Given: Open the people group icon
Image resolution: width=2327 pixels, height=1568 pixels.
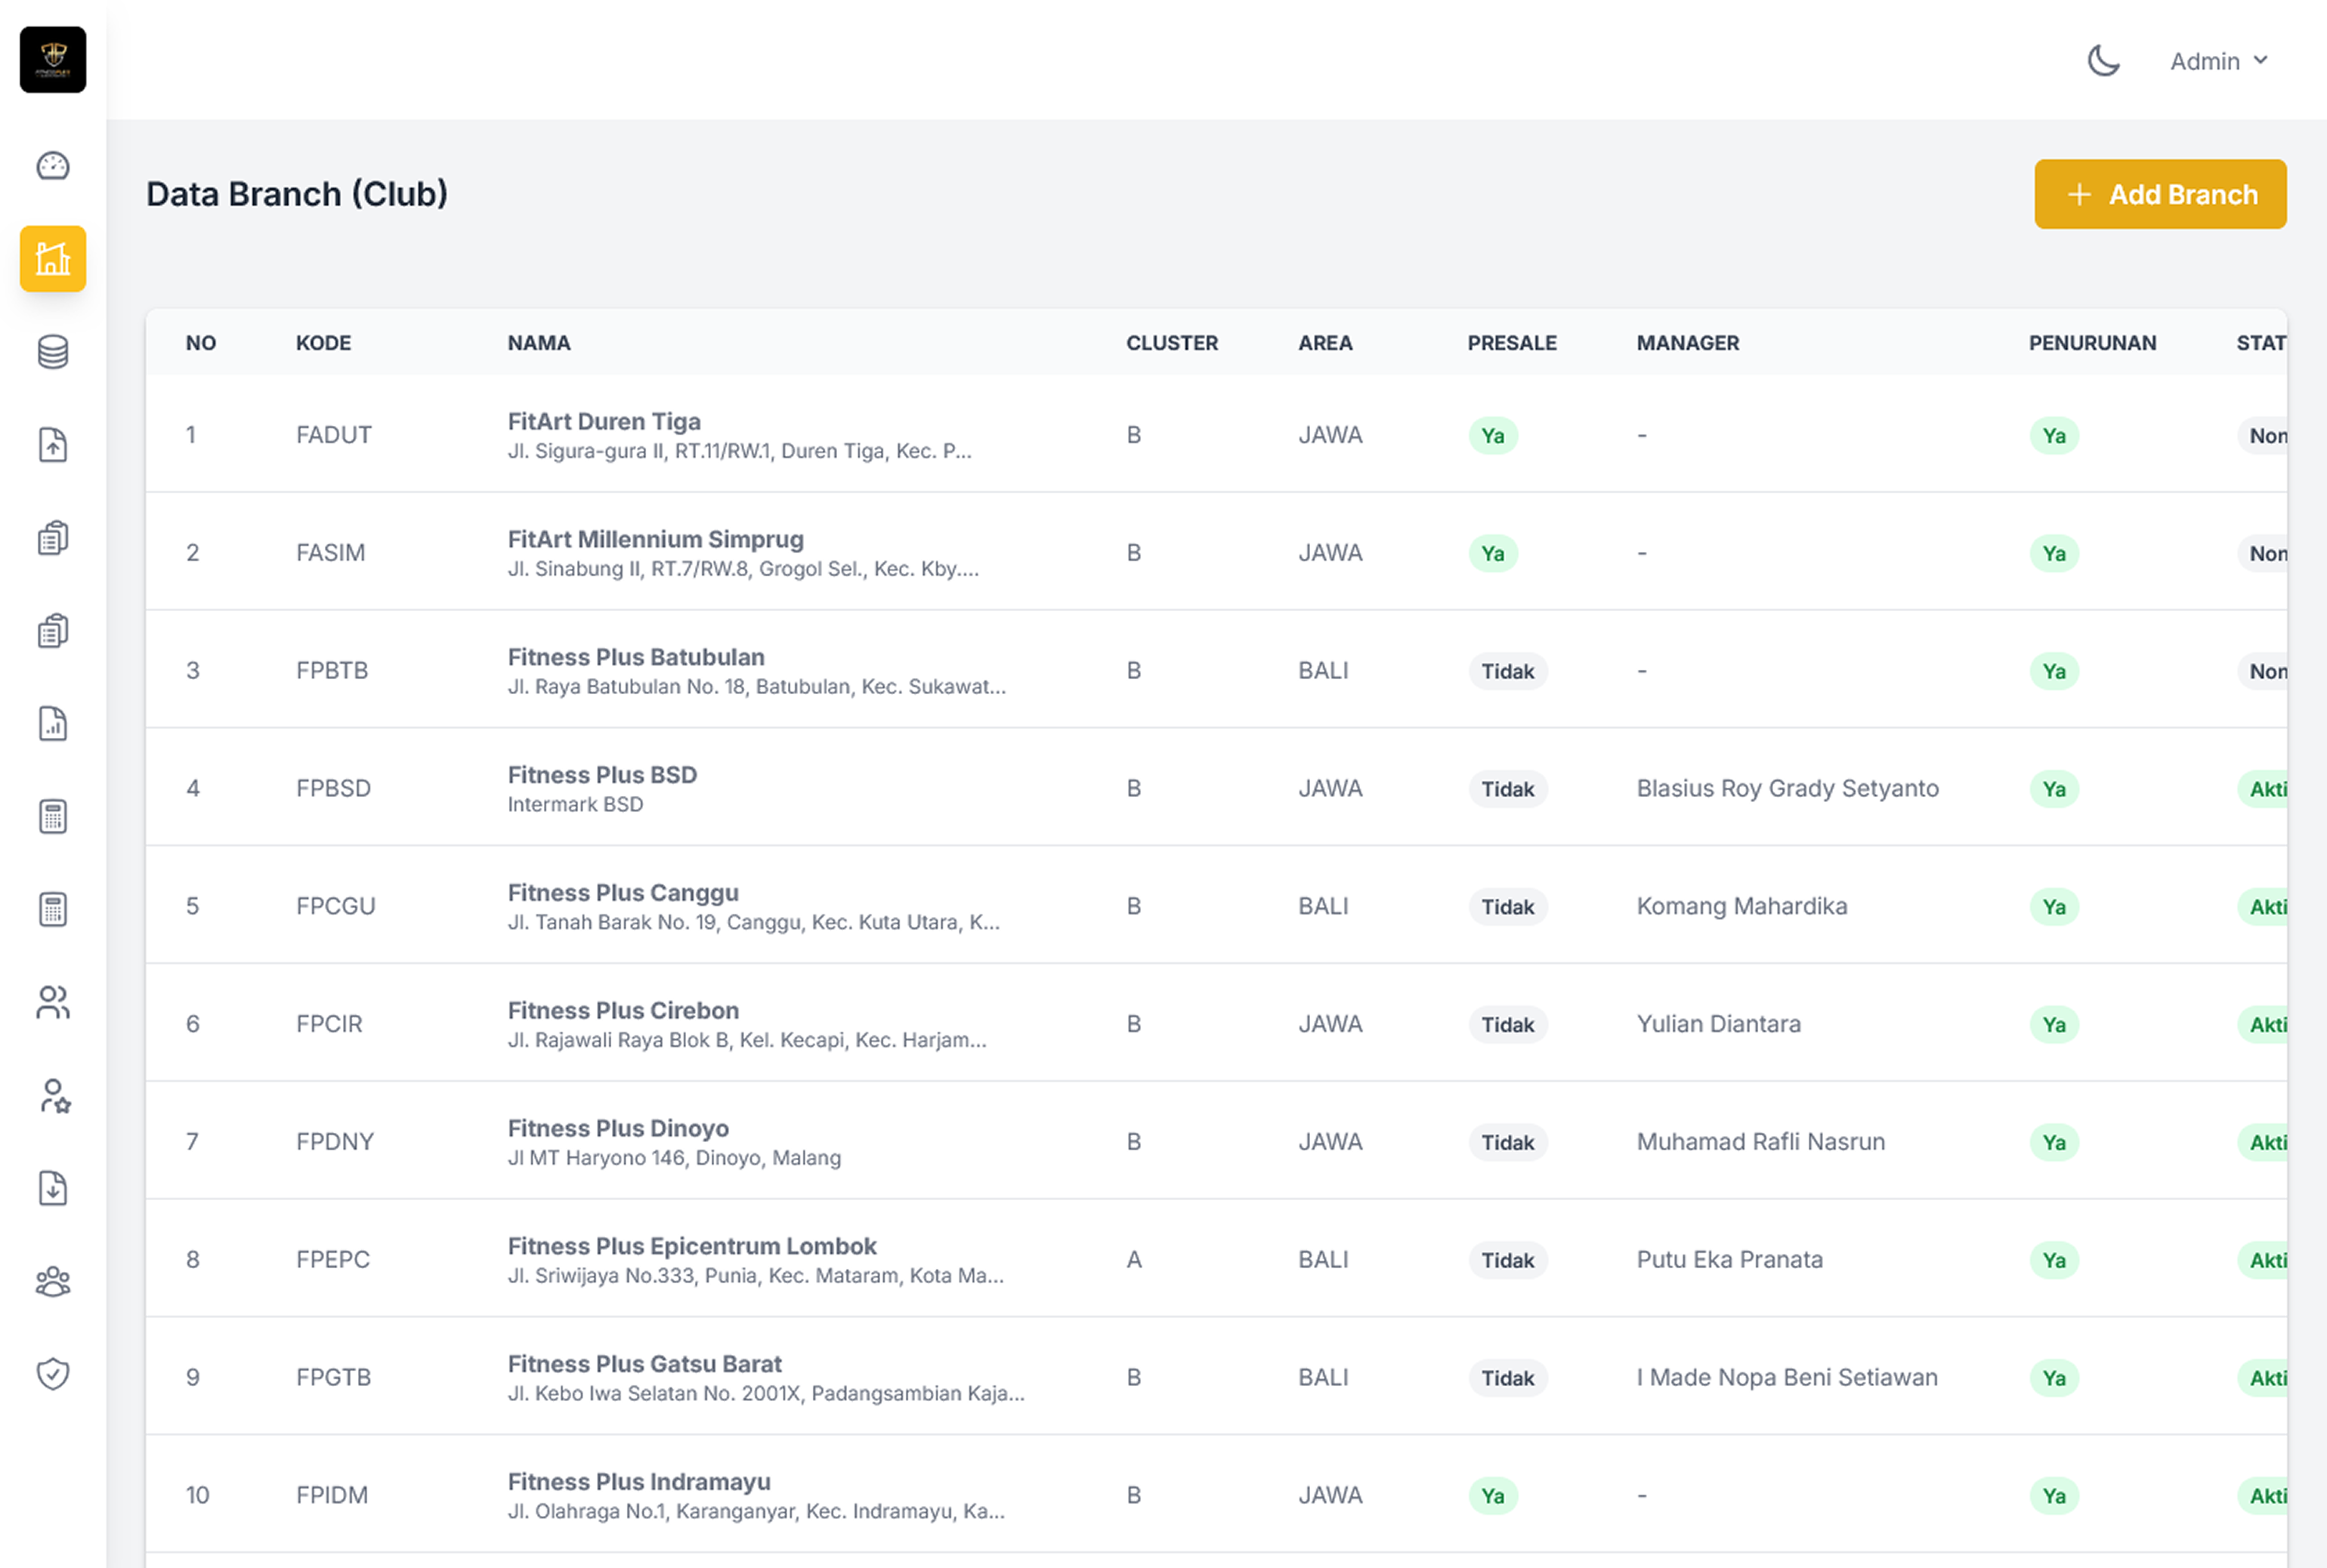Looking at the screenshot, I should (53, 1282).
